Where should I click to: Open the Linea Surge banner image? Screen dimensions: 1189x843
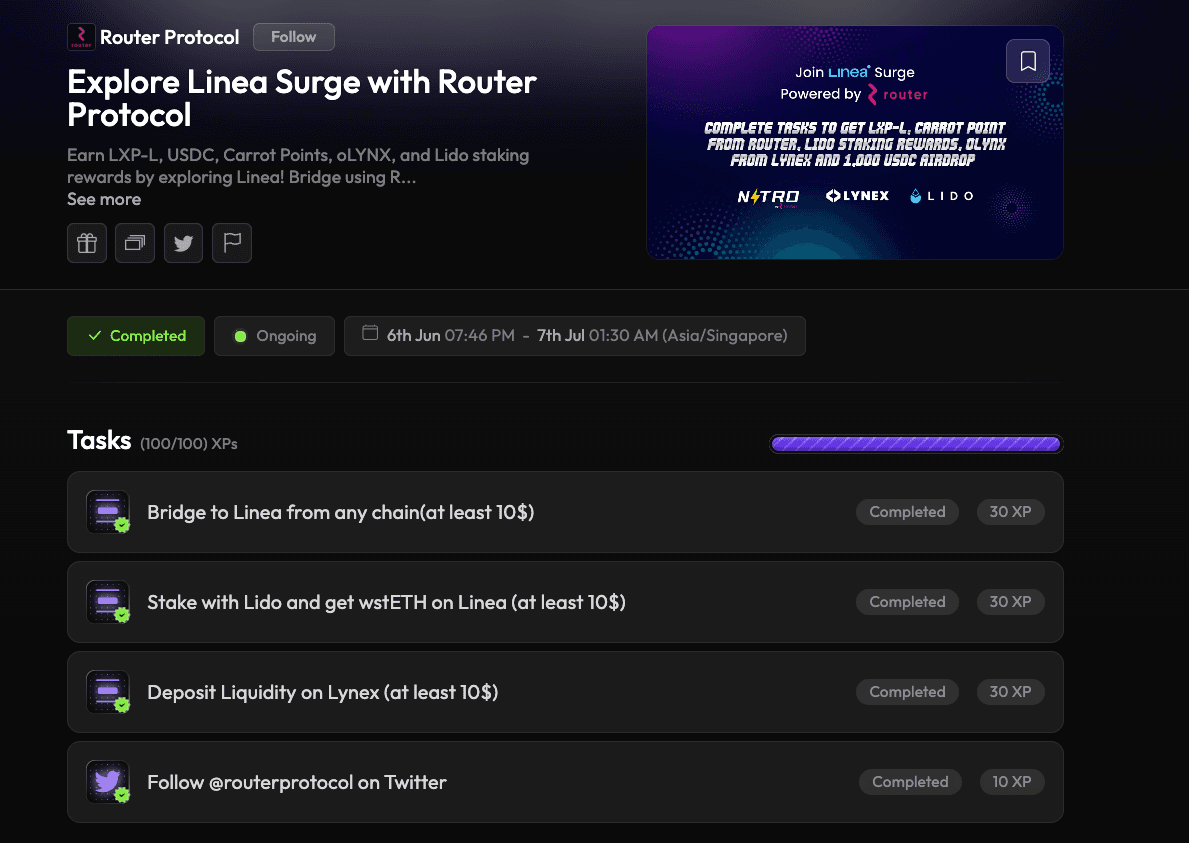pyautogui.click(x=855, y=143)
